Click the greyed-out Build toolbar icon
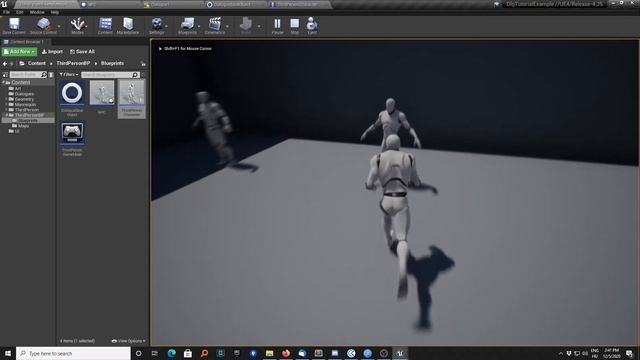This screenshot has height=360, width=640. click(x=246, y=26)
